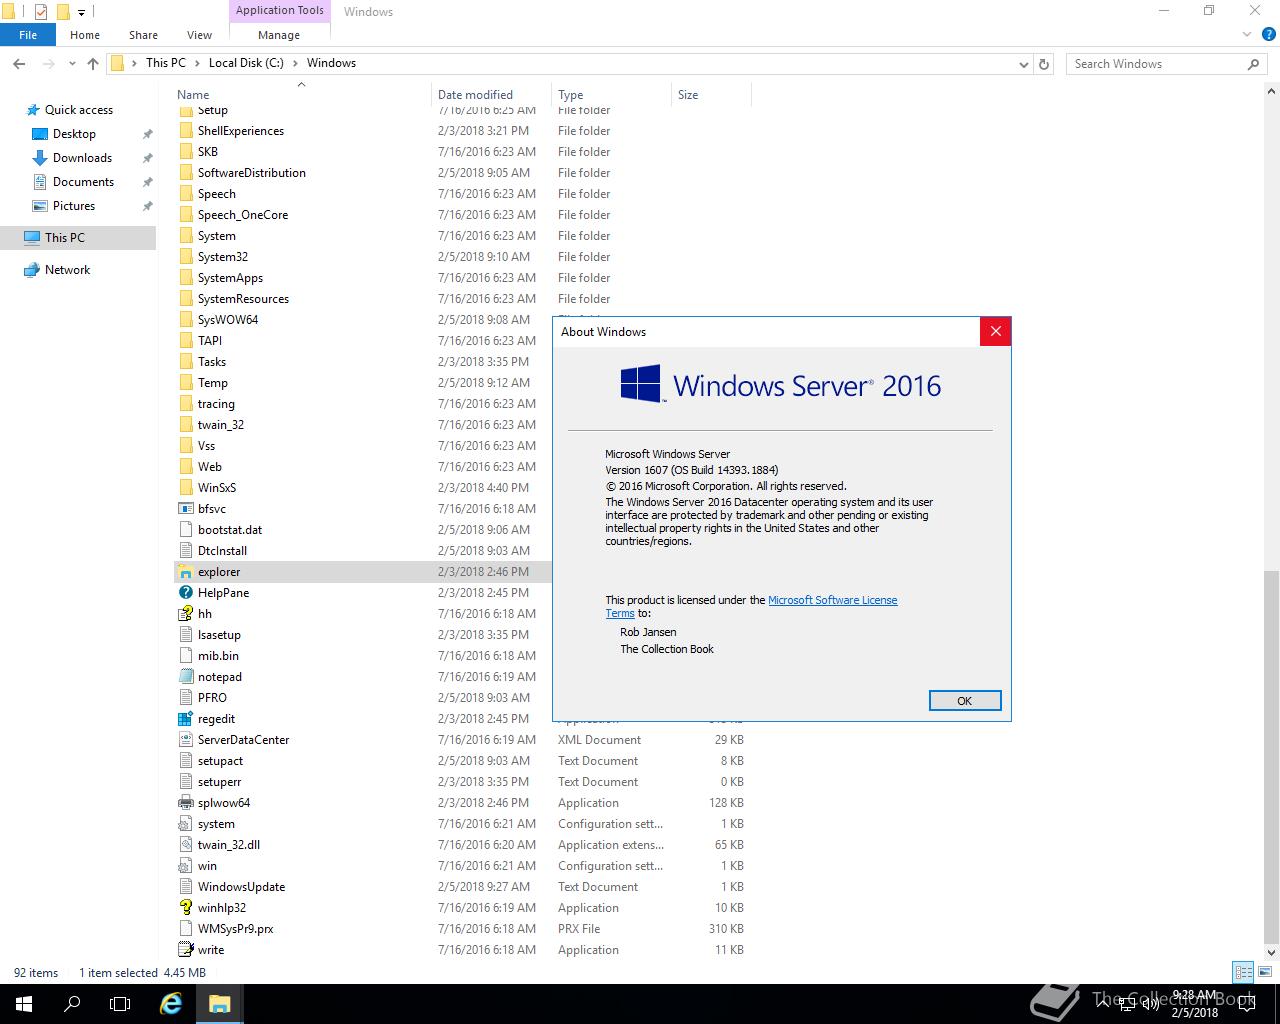The width and height of the screenshot is (1280, 1024).
Task: Click in the Search Windows field
Action: coord(1158,64)
